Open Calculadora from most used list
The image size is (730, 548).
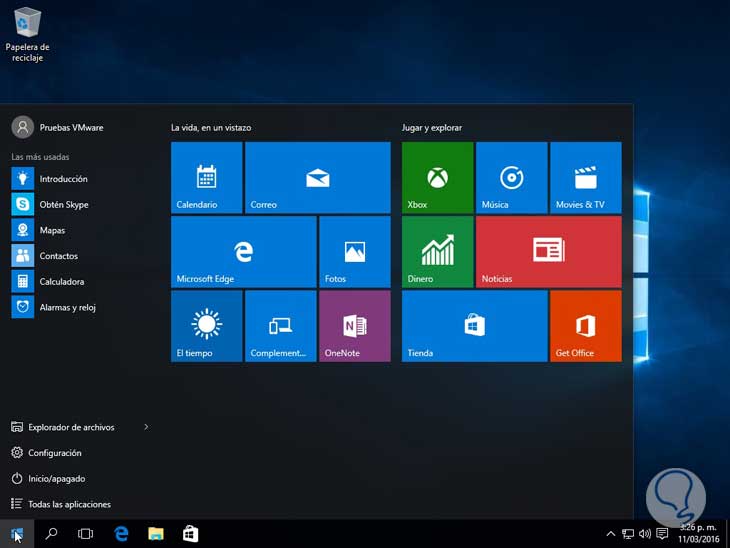point(61,282)
